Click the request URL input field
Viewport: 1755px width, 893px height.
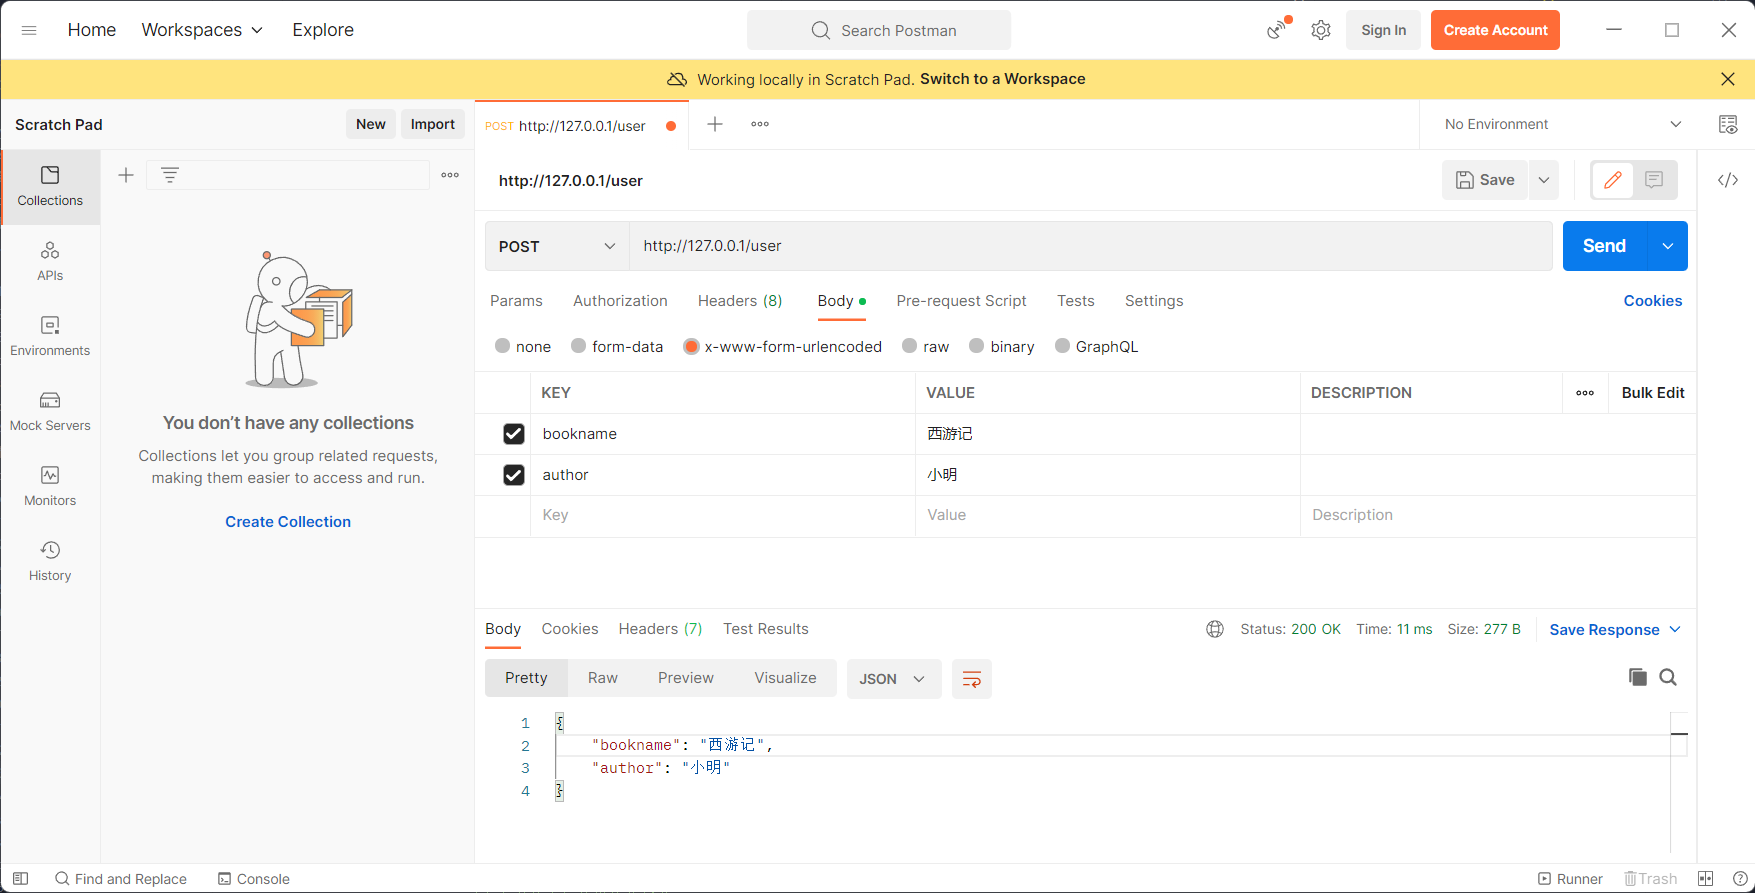1090,246
